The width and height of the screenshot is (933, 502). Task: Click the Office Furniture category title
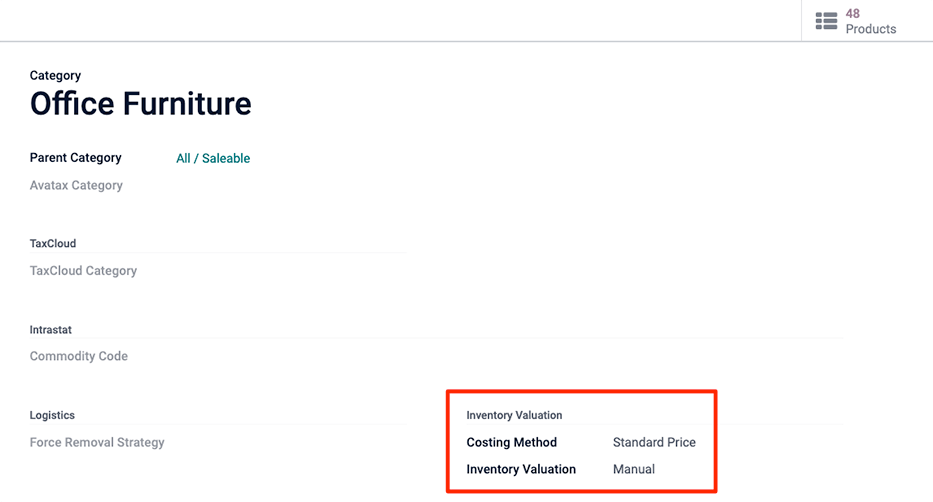click(x=141, y=103)
